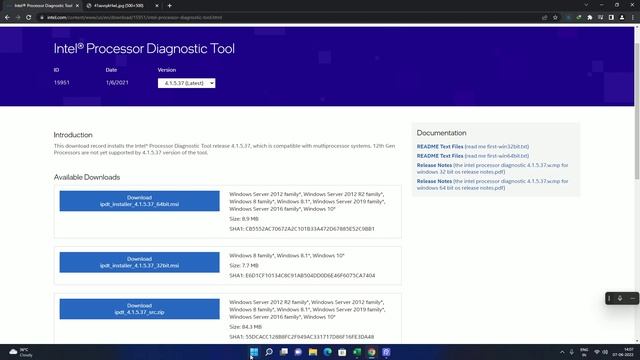Click the SHA1 hash of the 32bit installer
640x360 pixels.
(302, 276)
